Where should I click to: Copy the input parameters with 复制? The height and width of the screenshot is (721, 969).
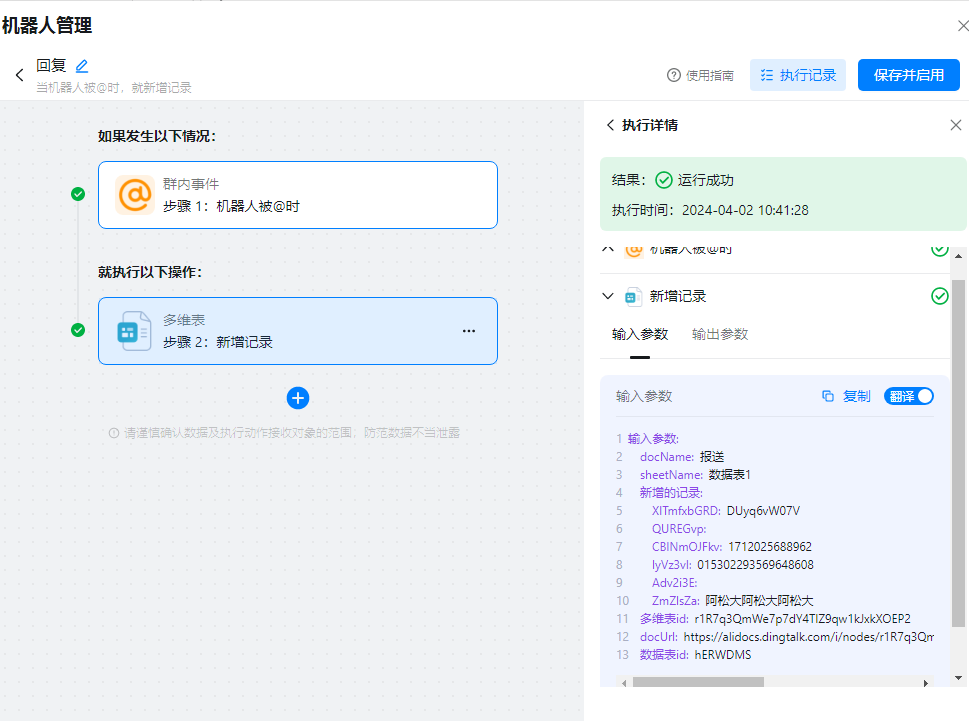[857, 396]
